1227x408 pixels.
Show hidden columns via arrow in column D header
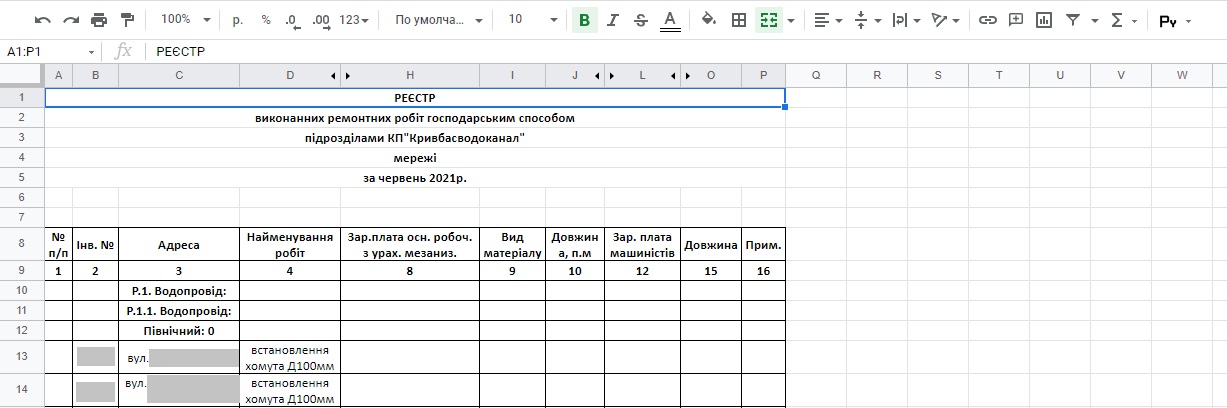333,76
